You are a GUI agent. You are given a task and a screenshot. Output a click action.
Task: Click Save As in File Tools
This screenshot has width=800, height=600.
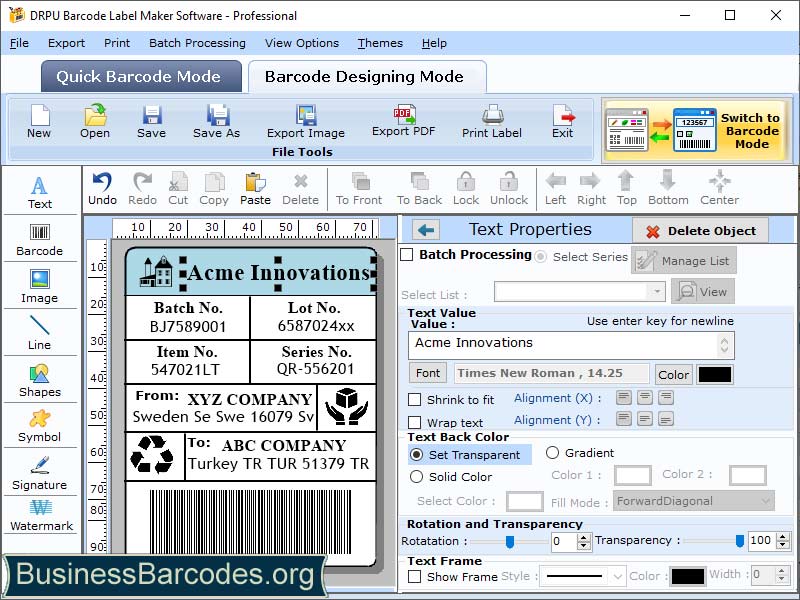pyautogui.click(x=216, y=121)
